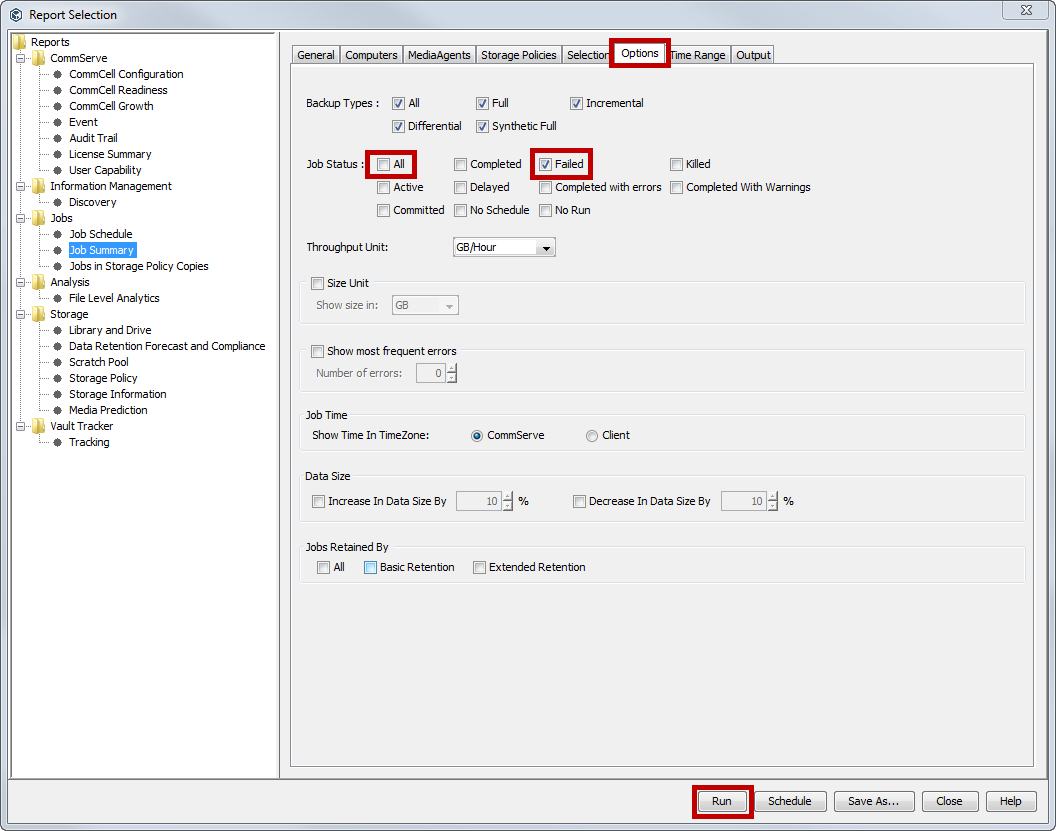Check the Active job status checkbox
The image size is (1056, 831).
[384, 188]
